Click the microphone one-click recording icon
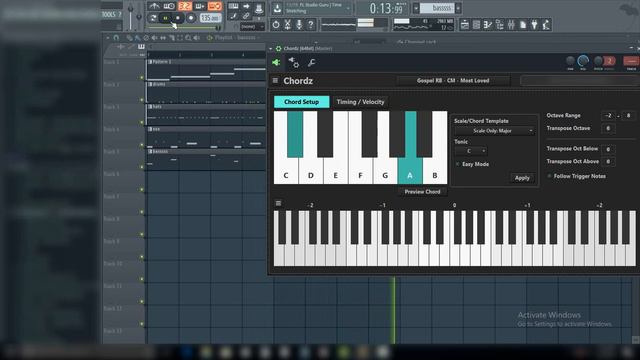 coord(299,25)
